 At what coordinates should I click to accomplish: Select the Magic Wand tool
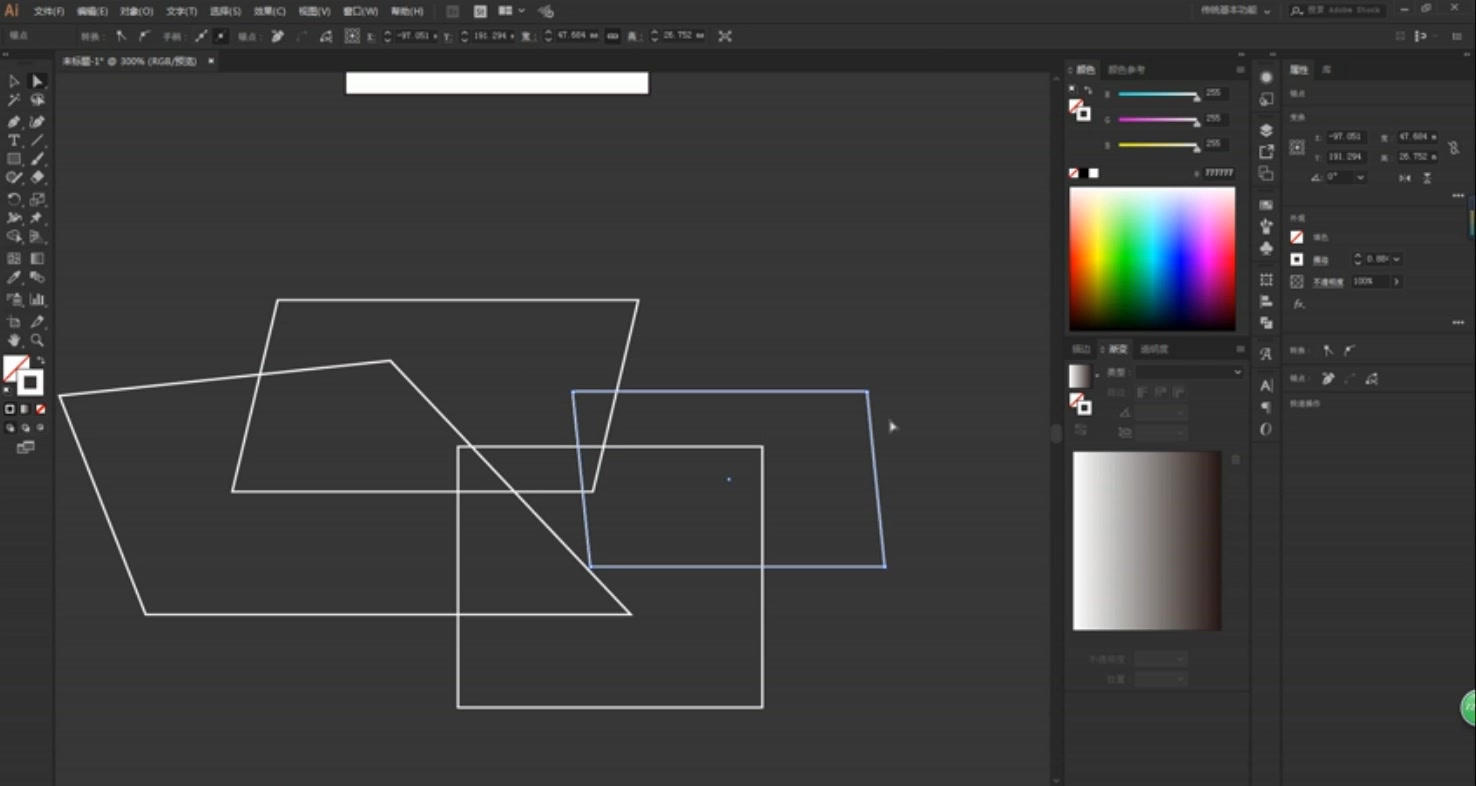[14, 101]
